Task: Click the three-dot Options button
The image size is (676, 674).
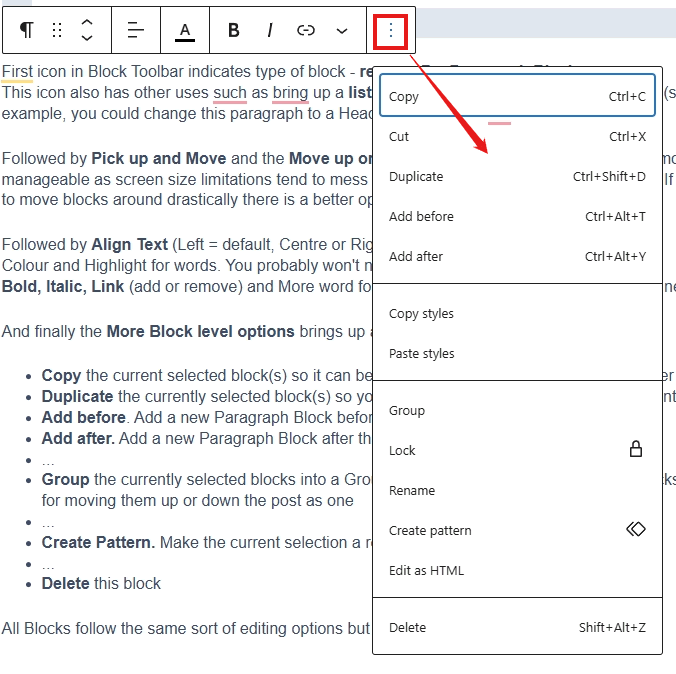Action: coord(391,31)
